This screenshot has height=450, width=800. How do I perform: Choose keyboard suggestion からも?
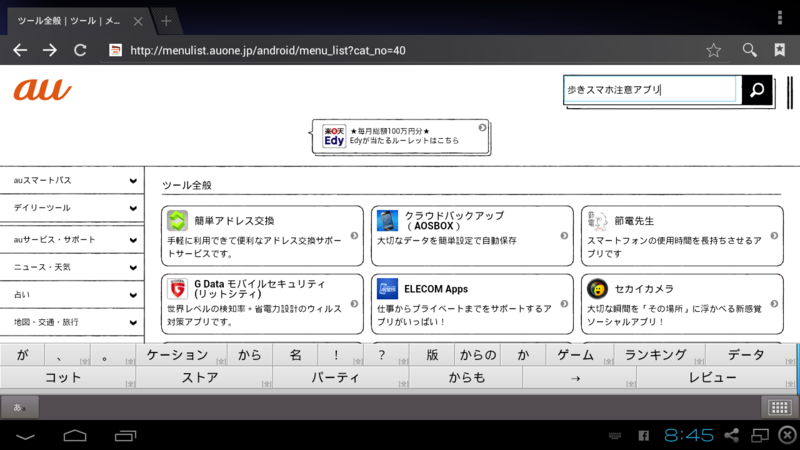pyautogui.click(x=465, y=378)
